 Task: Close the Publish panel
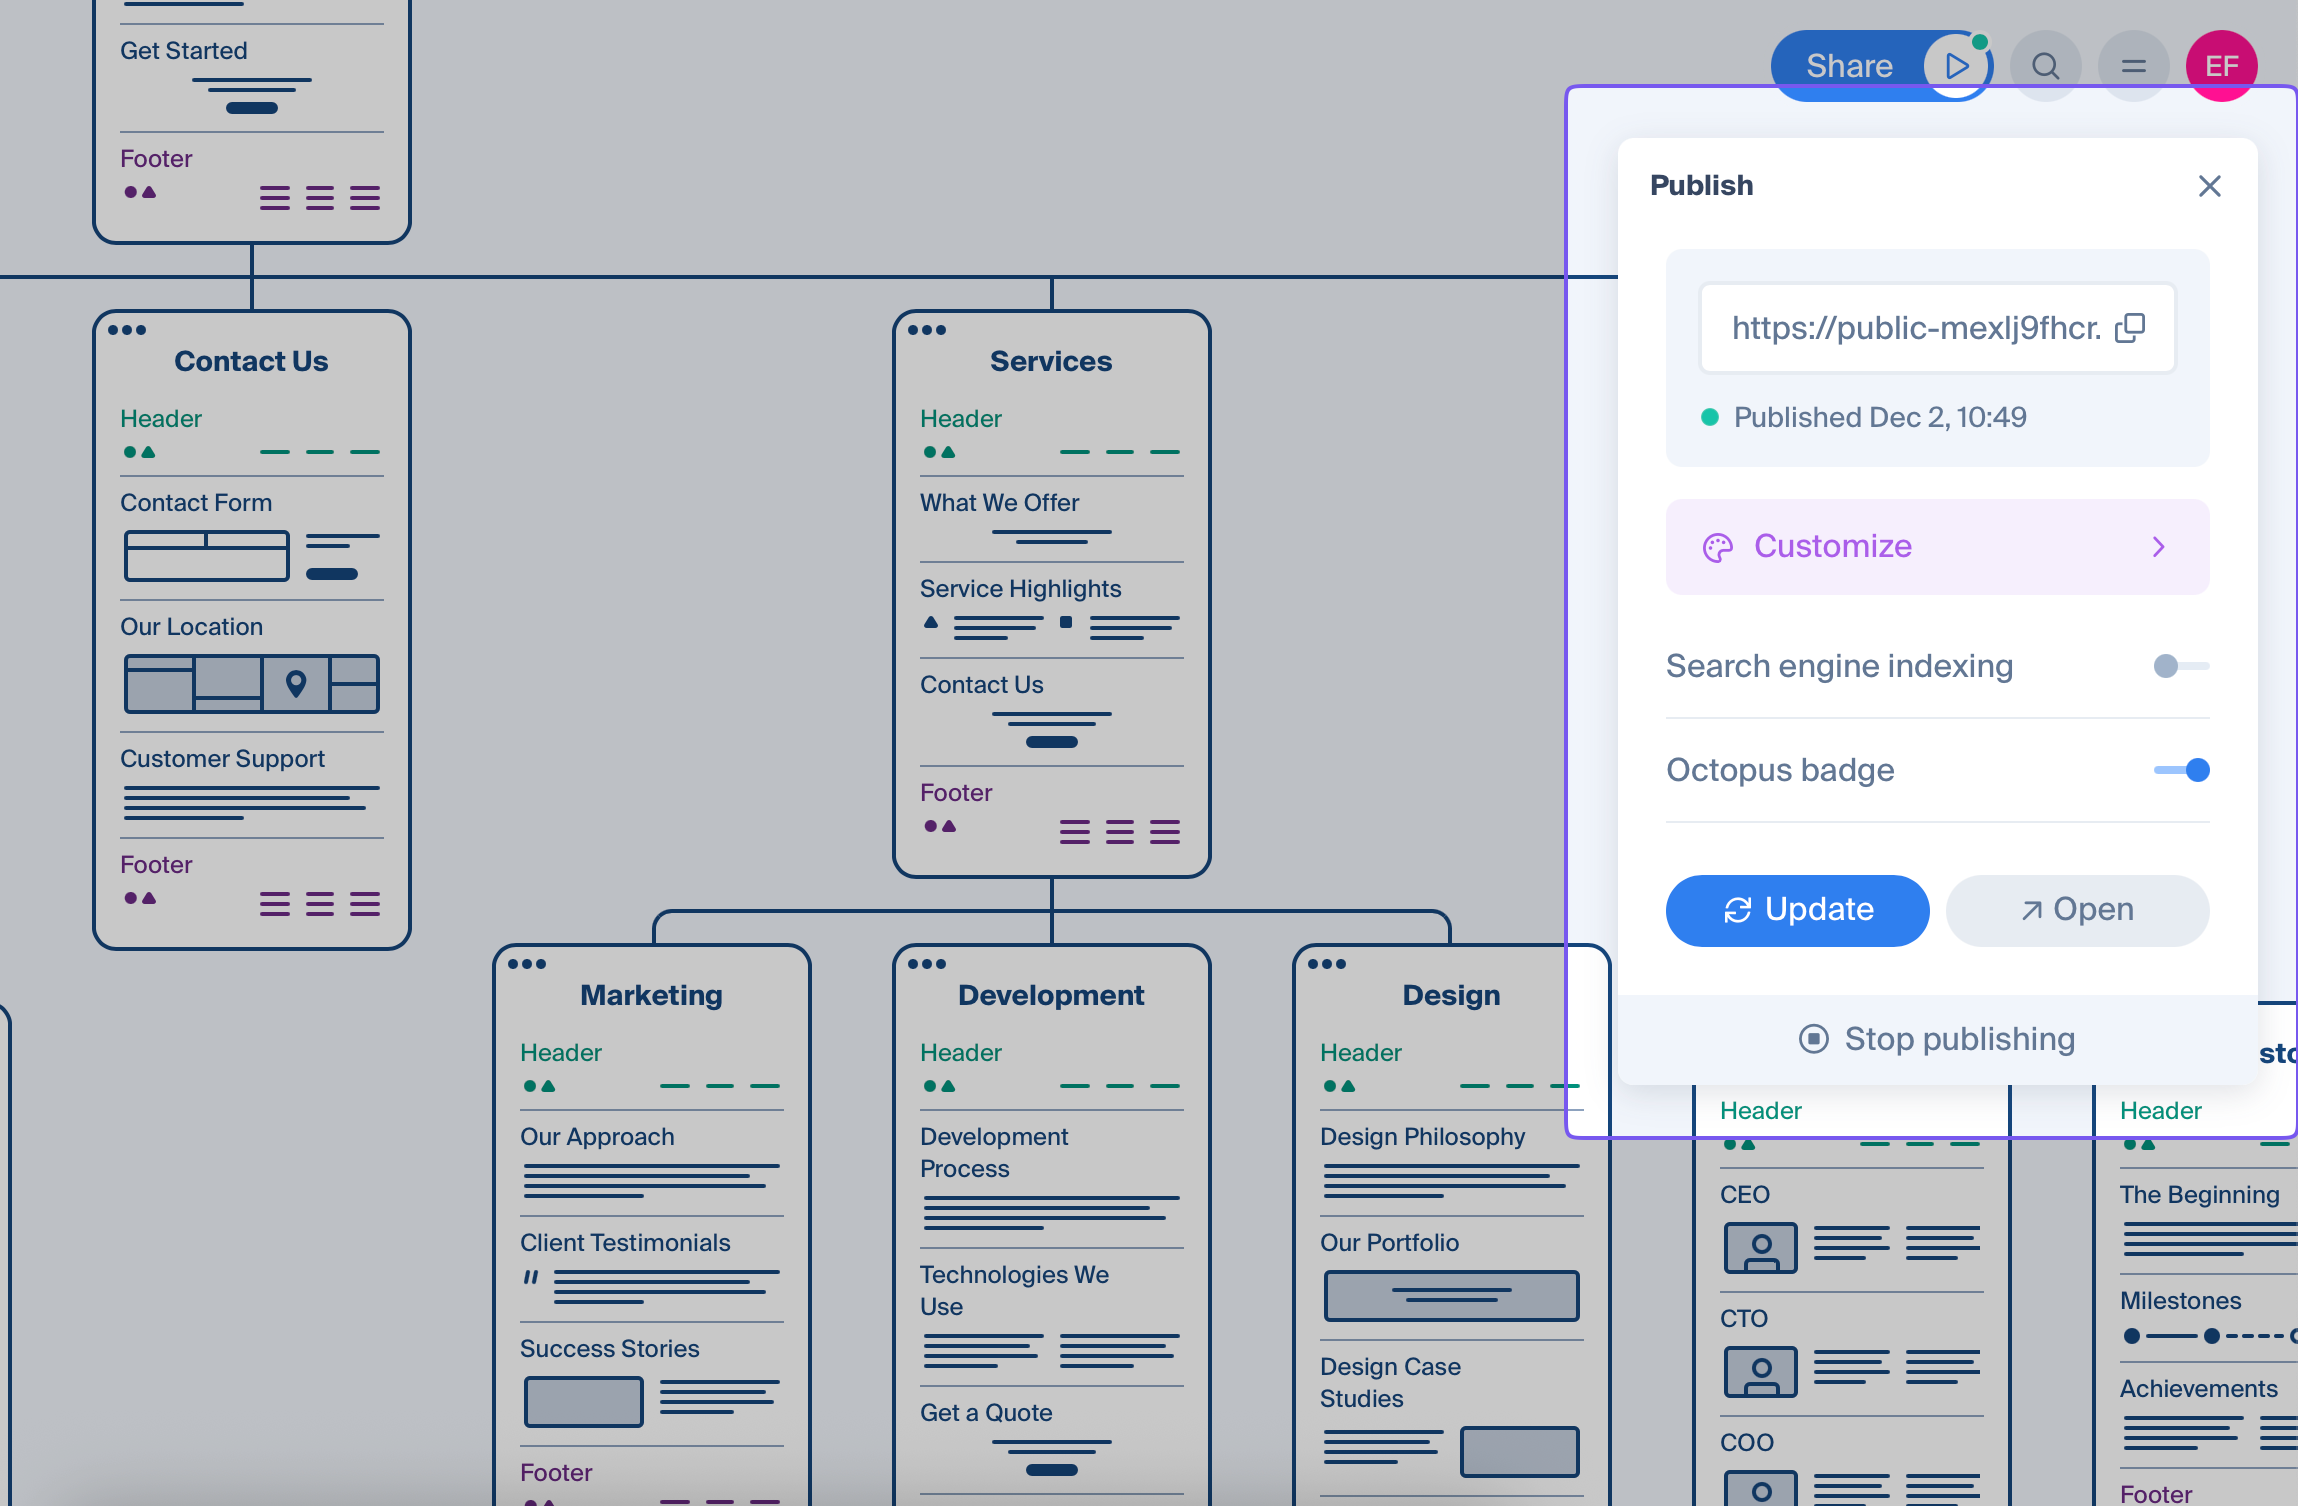coord(2209,186)
